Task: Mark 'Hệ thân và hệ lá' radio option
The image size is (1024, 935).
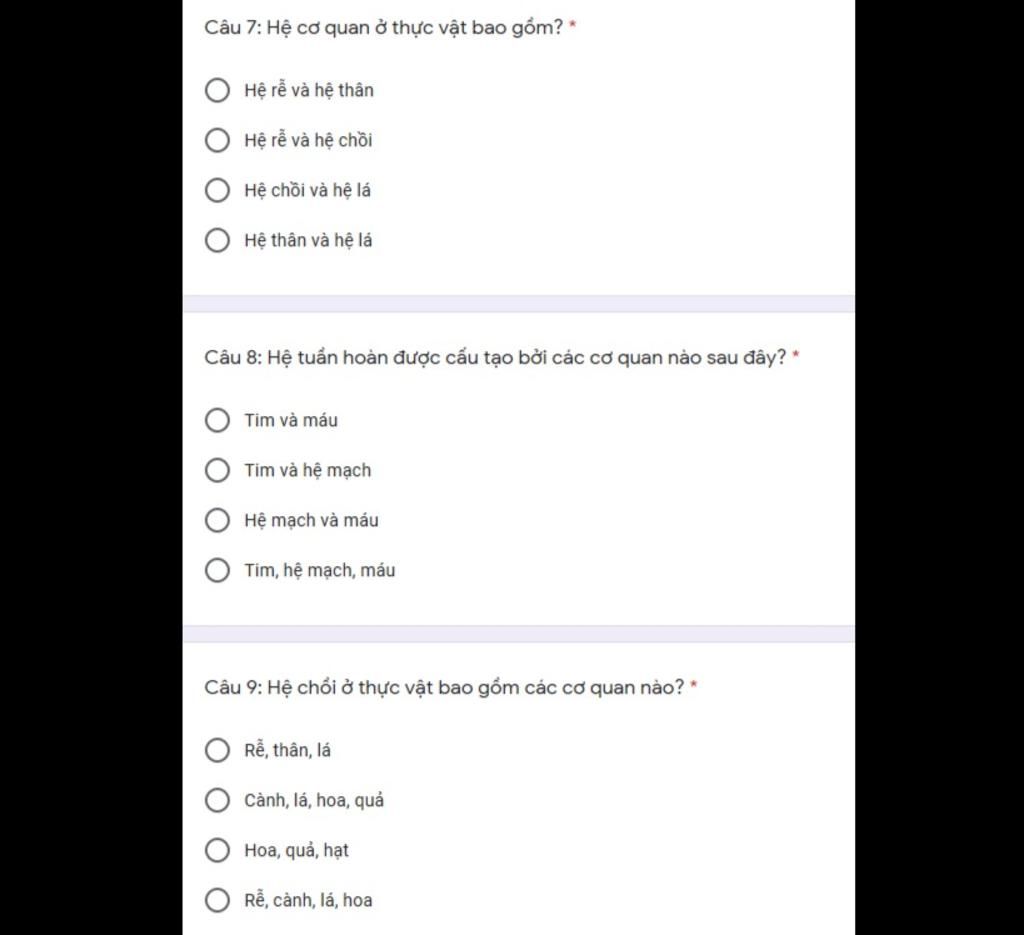Action: (x=217, y=240)
